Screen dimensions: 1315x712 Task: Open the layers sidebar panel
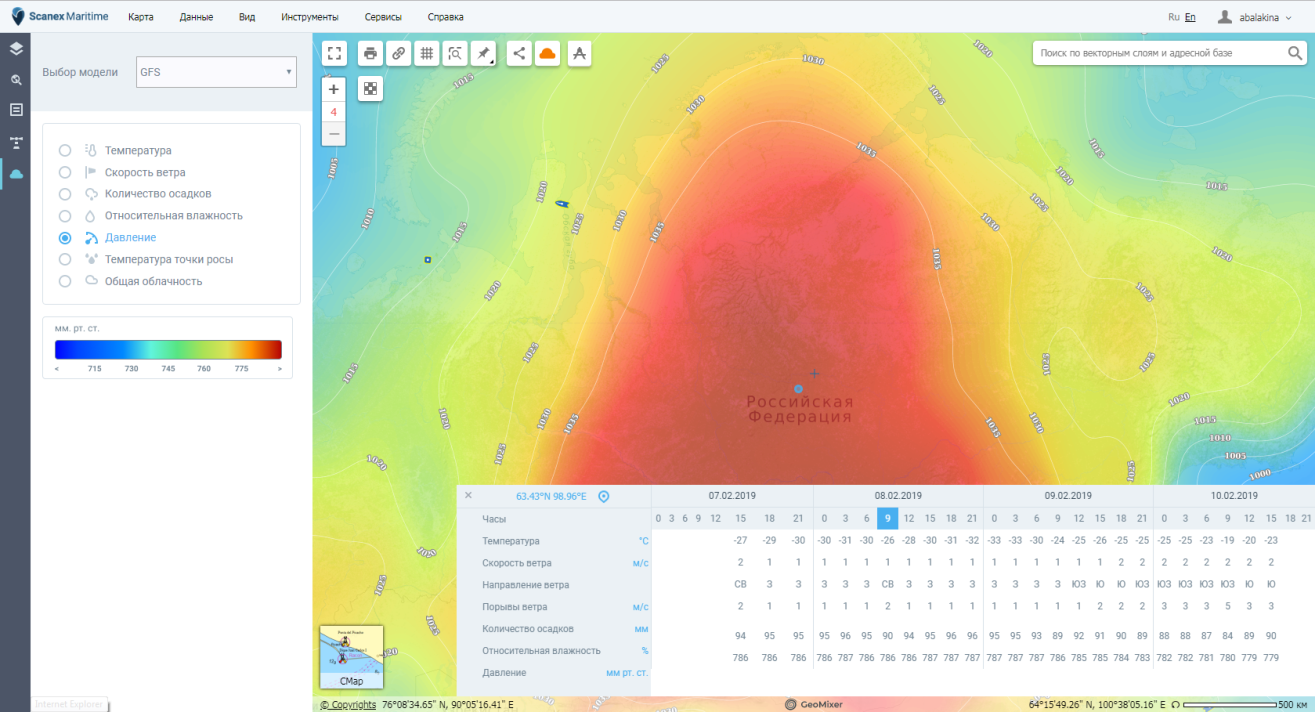pyautogui.click(x=15, y=48)
